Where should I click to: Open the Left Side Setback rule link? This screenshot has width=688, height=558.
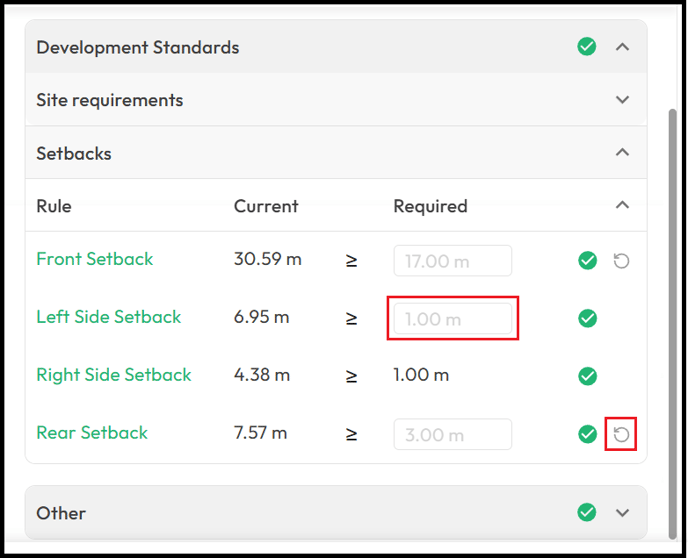tap(108, 317)
